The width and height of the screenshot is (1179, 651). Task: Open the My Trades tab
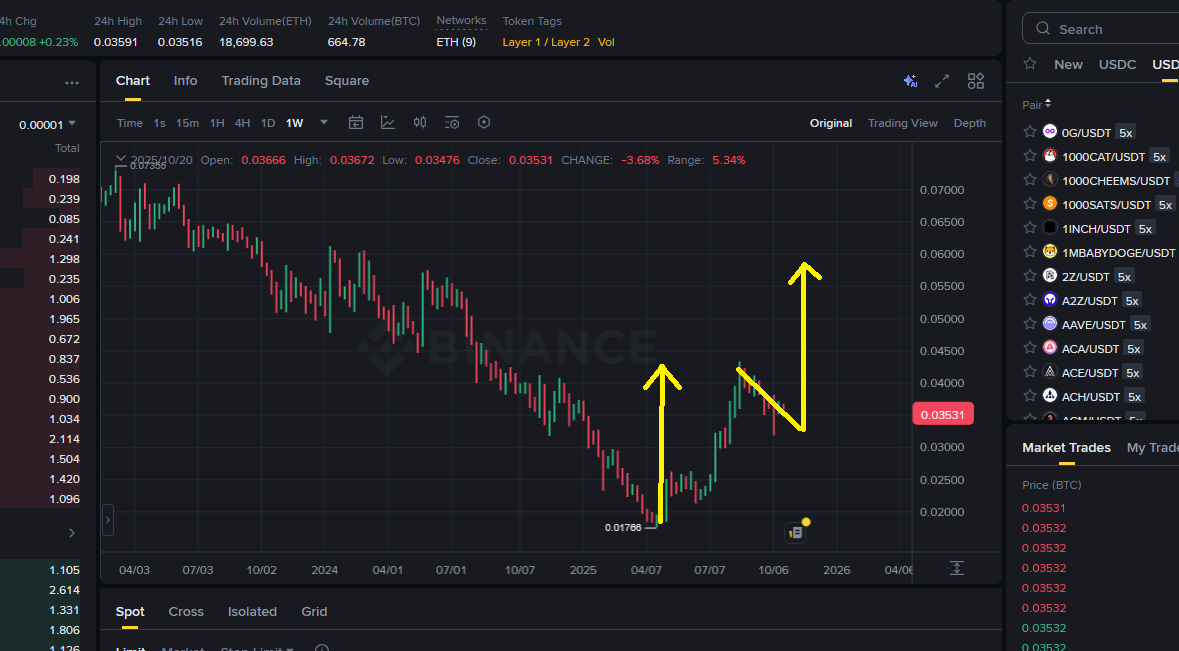click(x=1152, y=447)
